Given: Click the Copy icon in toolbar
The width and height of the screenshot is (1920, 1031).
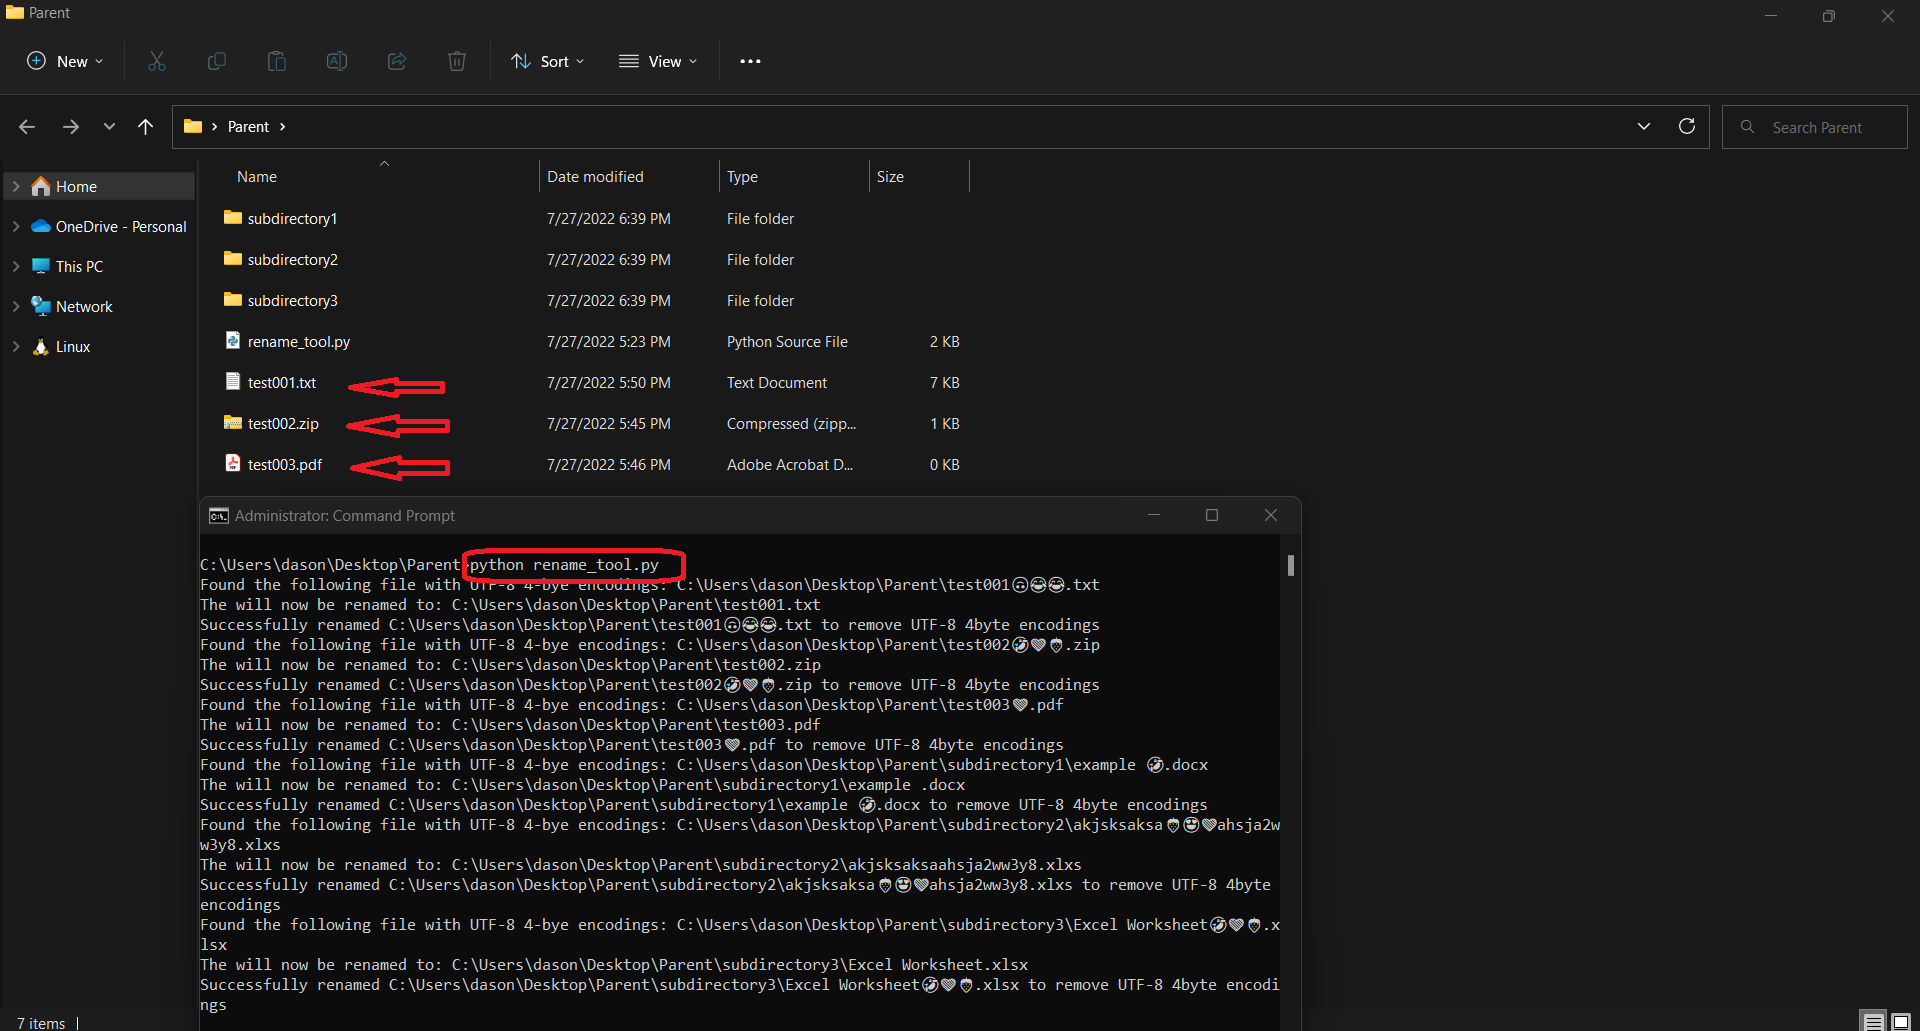Looking at the screenshot, I should (217, 61).
